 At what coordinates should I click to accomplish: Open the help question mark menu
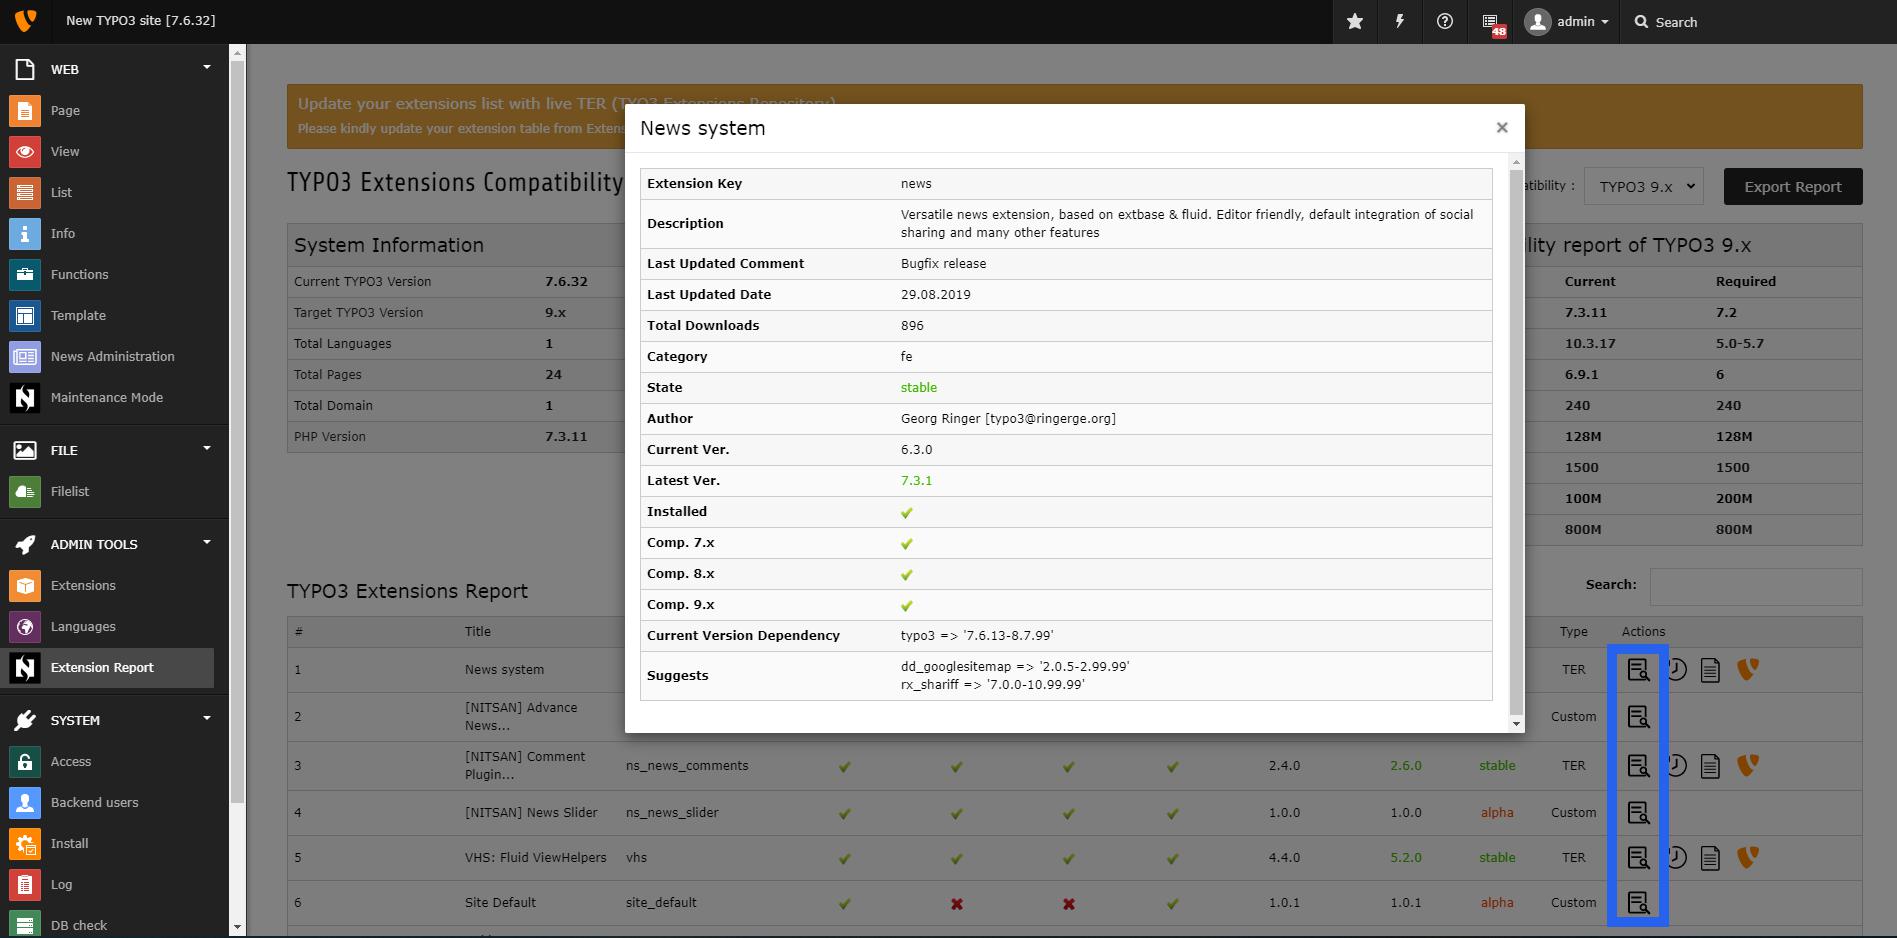click(x=1445, y=21)
